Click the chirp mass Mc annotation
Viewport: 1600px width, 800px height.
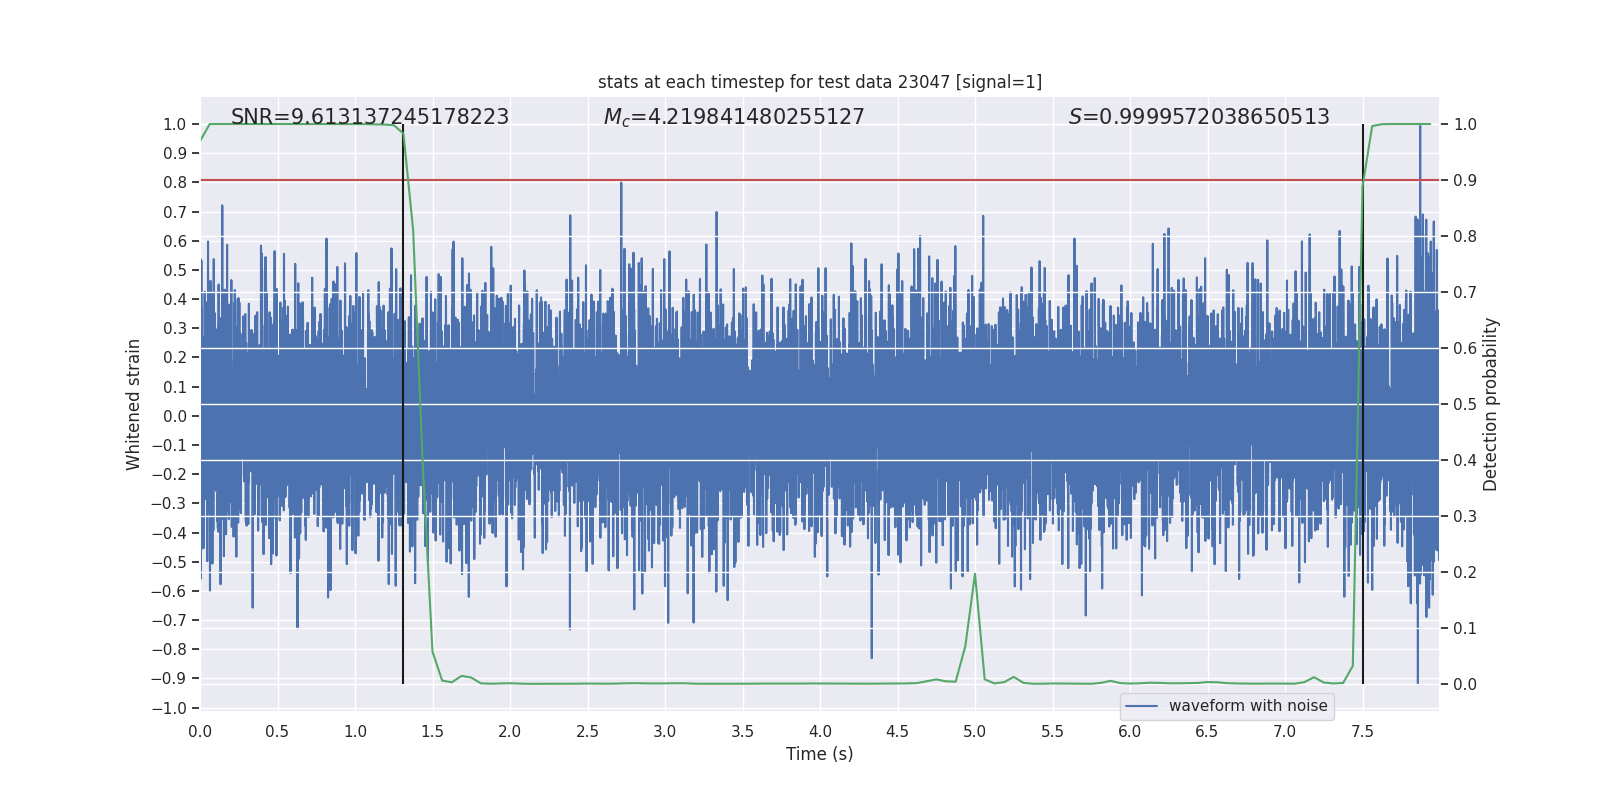pos(733,117)
